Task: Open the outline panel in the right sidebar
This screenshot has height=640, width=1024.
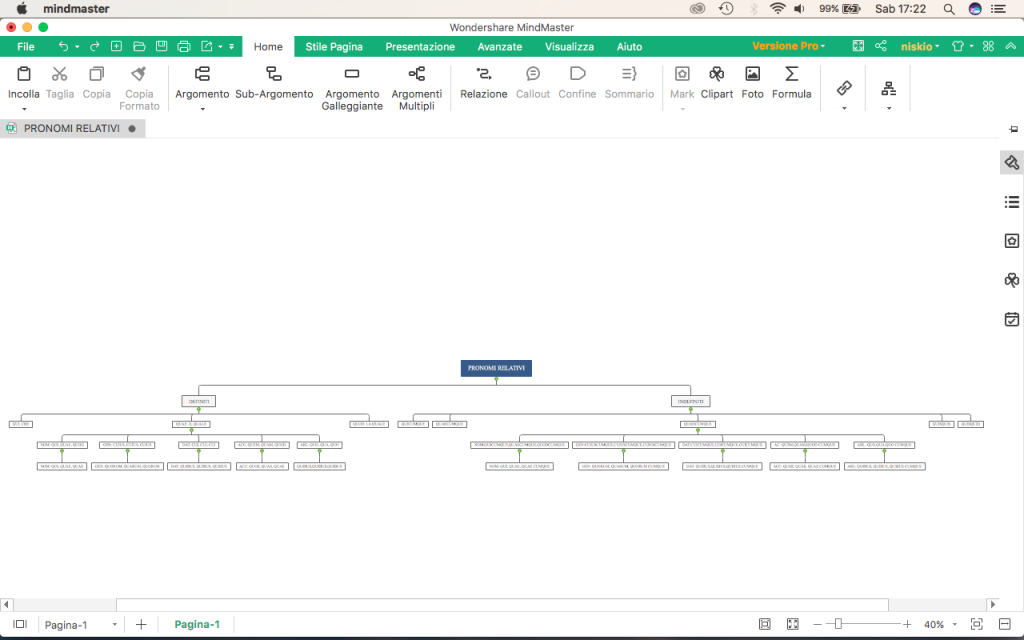Action: click(1011, 201)
